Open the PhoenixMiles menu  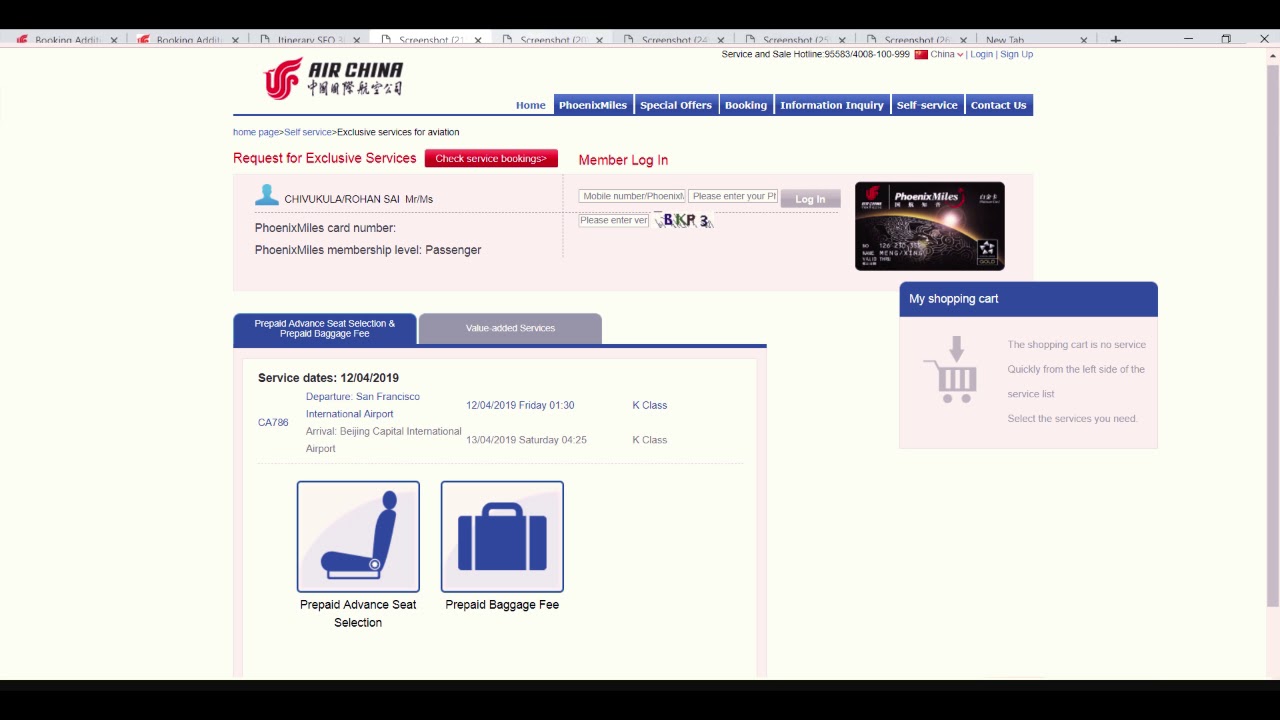(593, 105)
